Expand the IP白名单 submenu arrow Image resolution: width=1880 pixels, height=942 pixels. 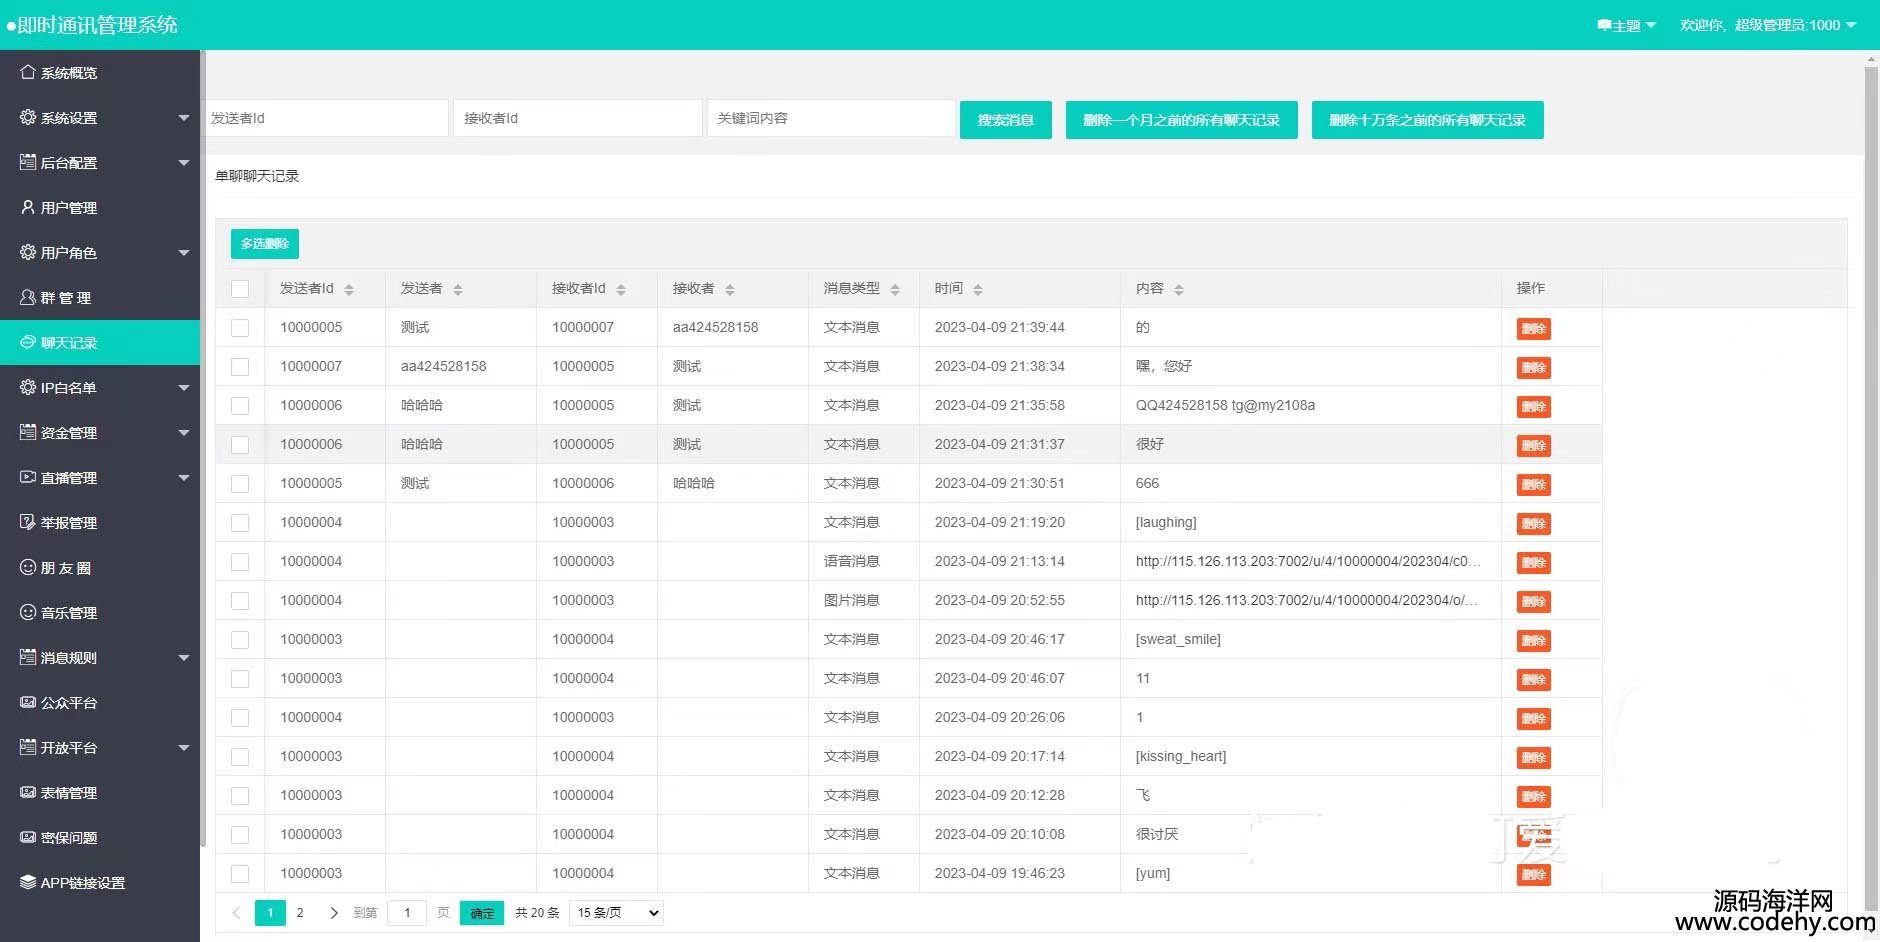(184, 388)
